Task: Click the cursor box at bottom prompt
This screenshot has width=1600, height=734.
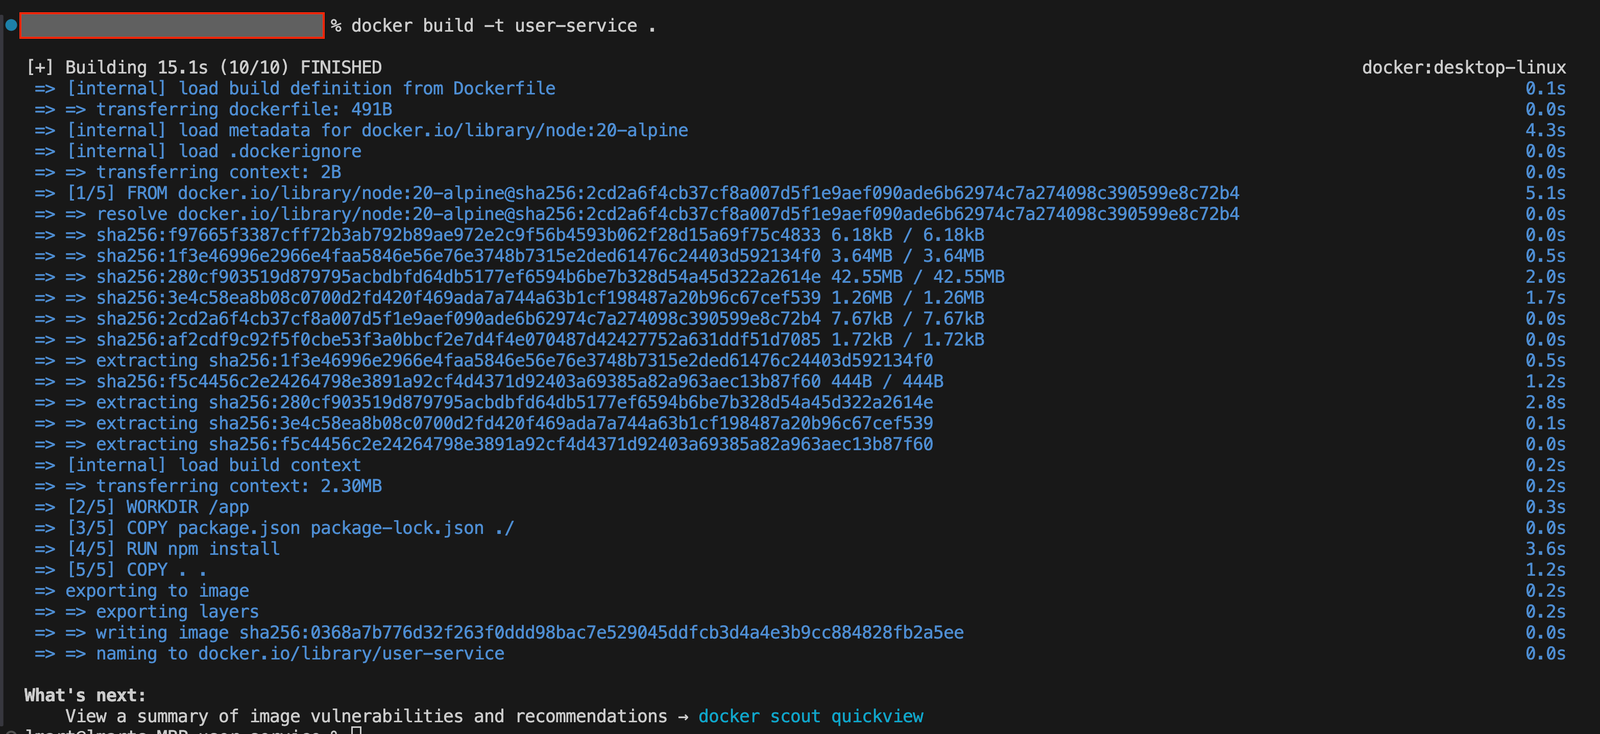Action: (356, 730)
